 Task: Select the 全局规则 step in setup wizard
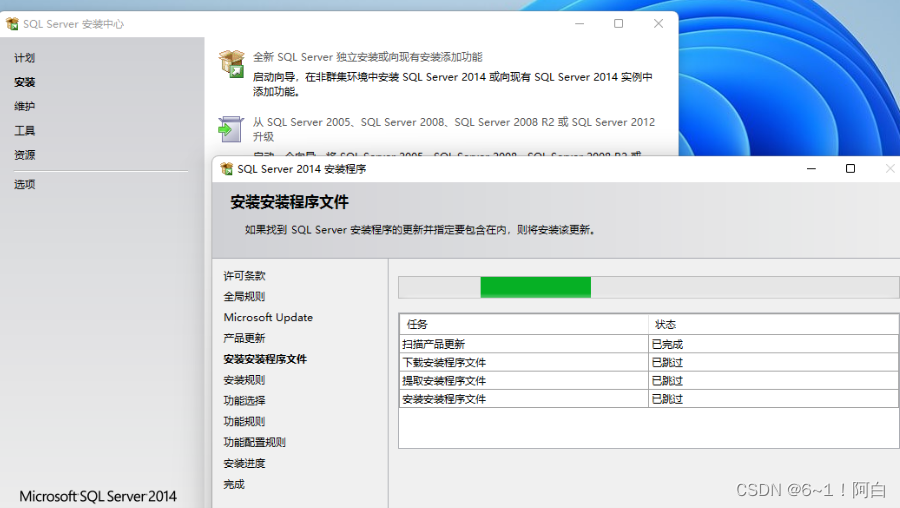[x=245, y=296]
